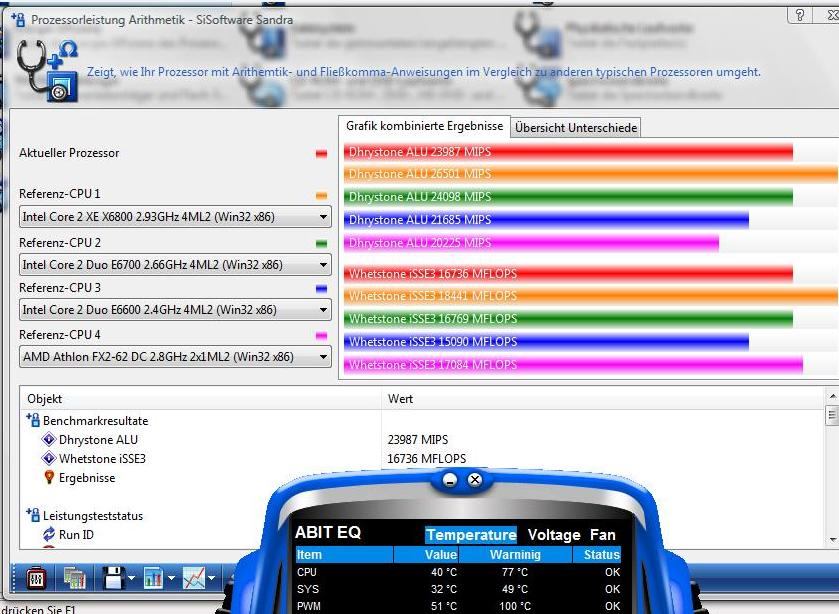Viewport: 839px width, 614px height.
Task: Open the Referenz-CPU 4 dropdown showing AMD Athlon FX2-62
Action: [x=175, y=357]
